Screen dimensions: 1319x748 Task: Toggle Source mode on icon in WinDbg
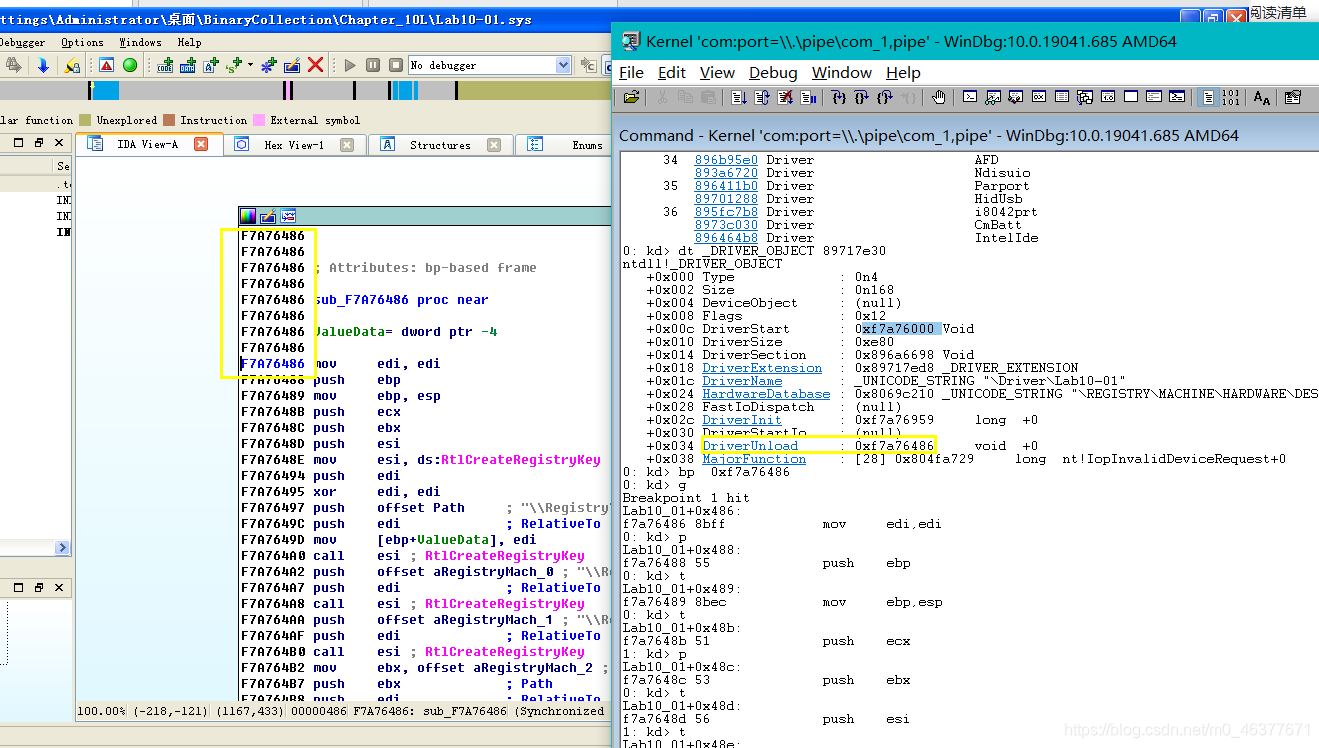point(1207,97)
